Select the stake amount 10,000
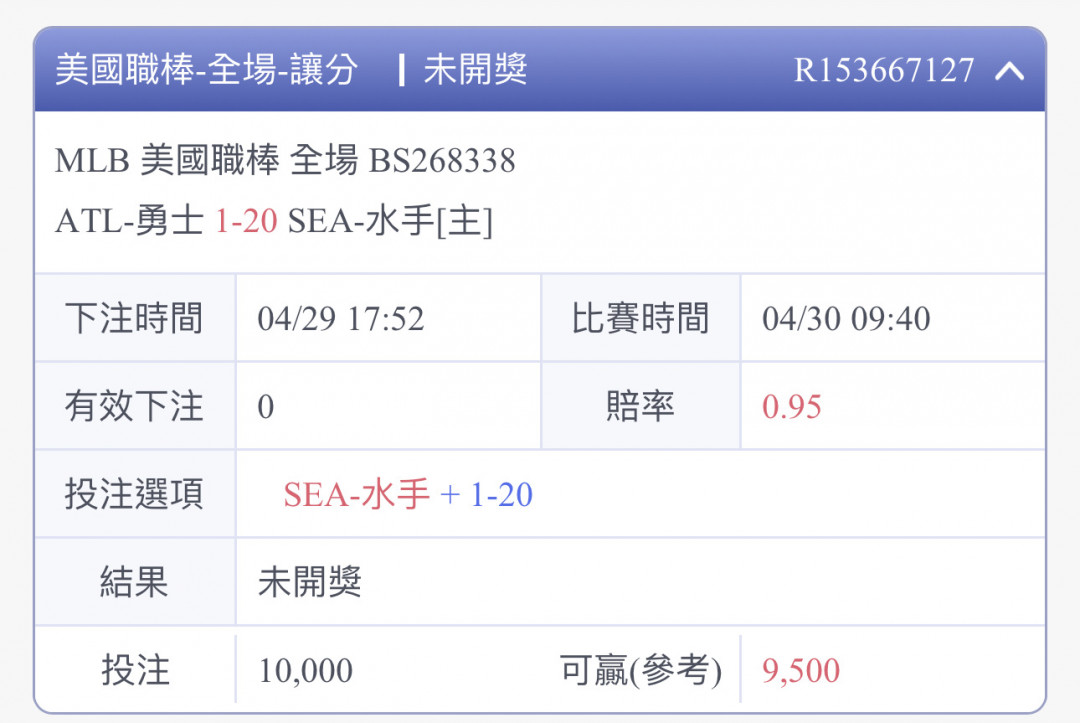The image size is (1080, 723). point(305,671)
